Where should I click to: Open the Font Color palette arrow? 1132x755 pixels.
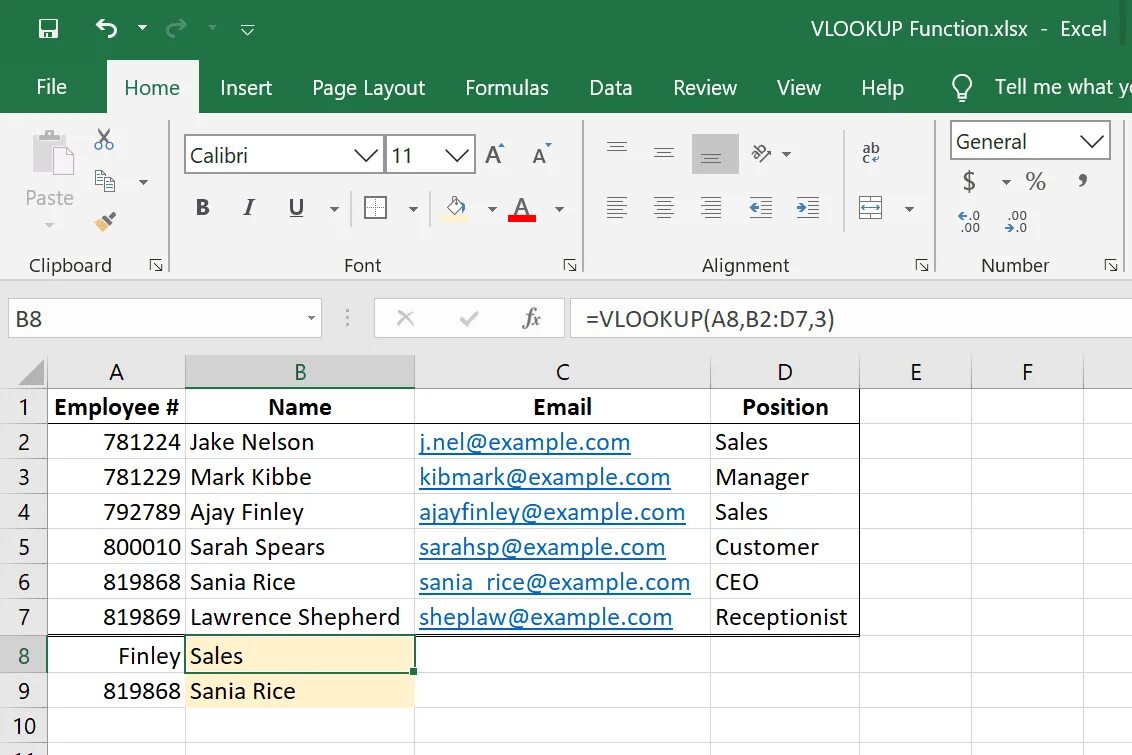pyautogui.click(x=560, y=209)
